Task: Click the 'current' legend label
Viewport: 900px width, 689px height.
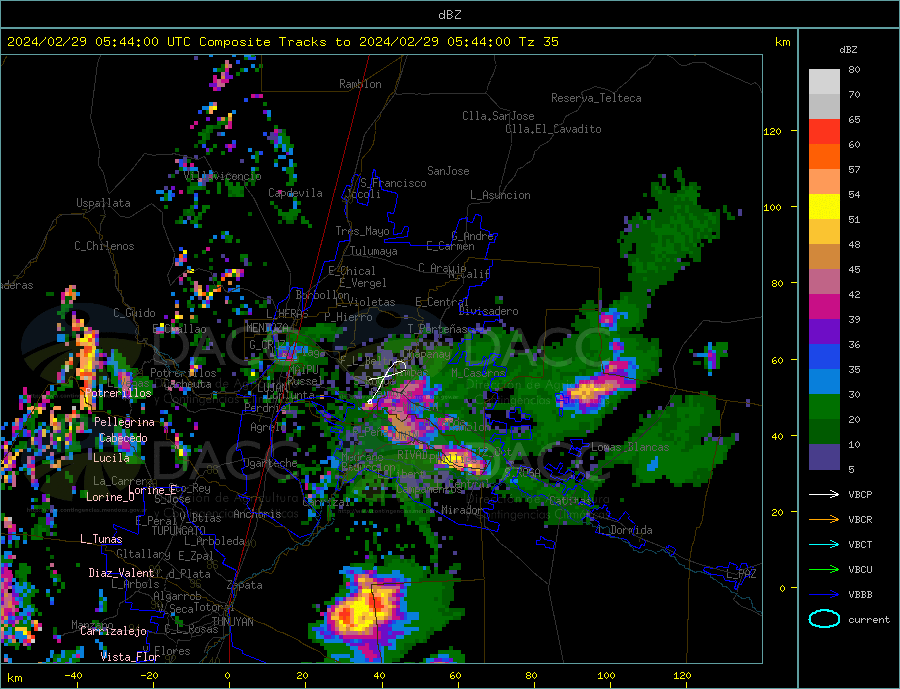Action: (868, 620)
